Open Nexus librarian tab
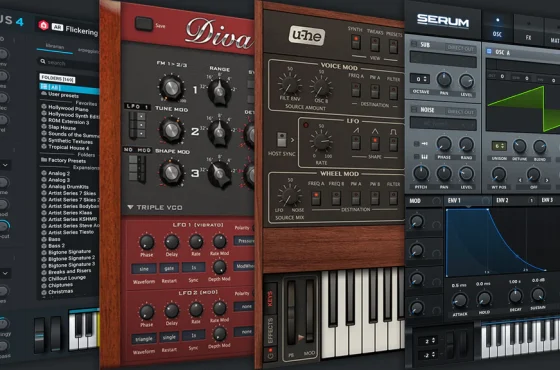The height and width of the screenshot is (370, 560). 55,47
